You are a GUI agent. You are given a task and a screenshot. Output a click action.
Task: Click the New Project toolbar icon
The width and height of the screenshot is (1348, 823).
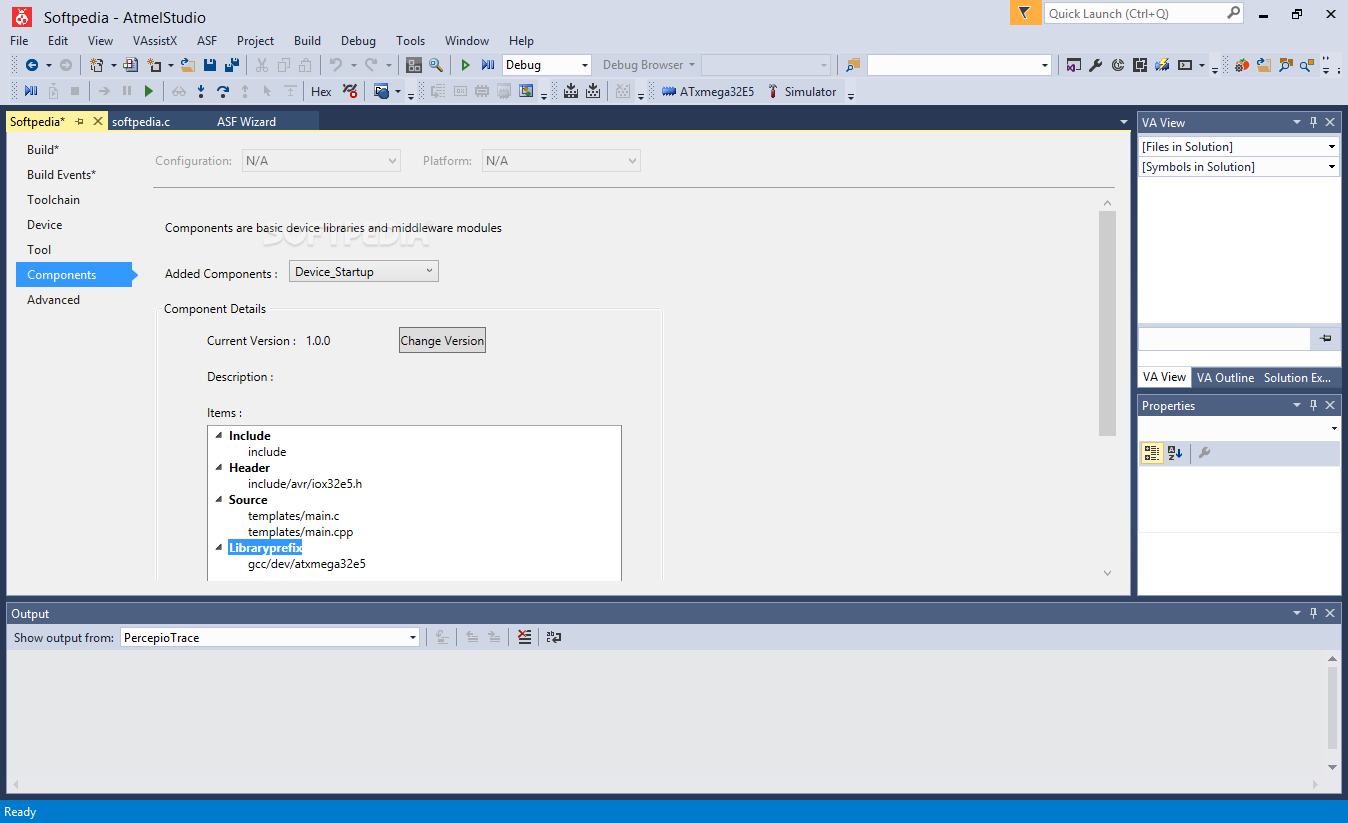point(96,65)
